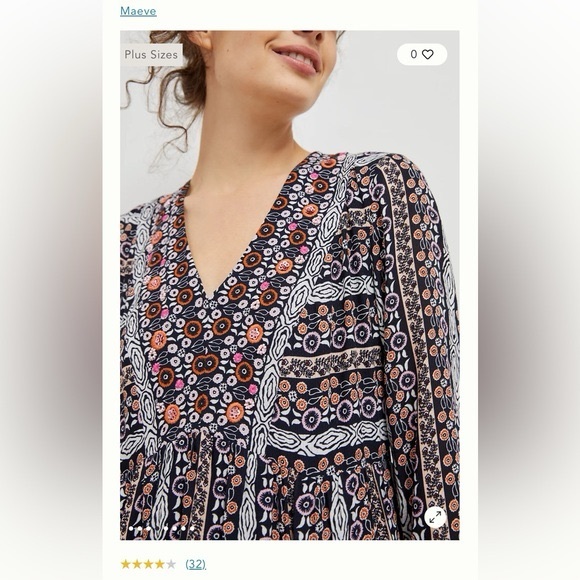
Task: Jump to the last carousel dot
Action: 192,529
